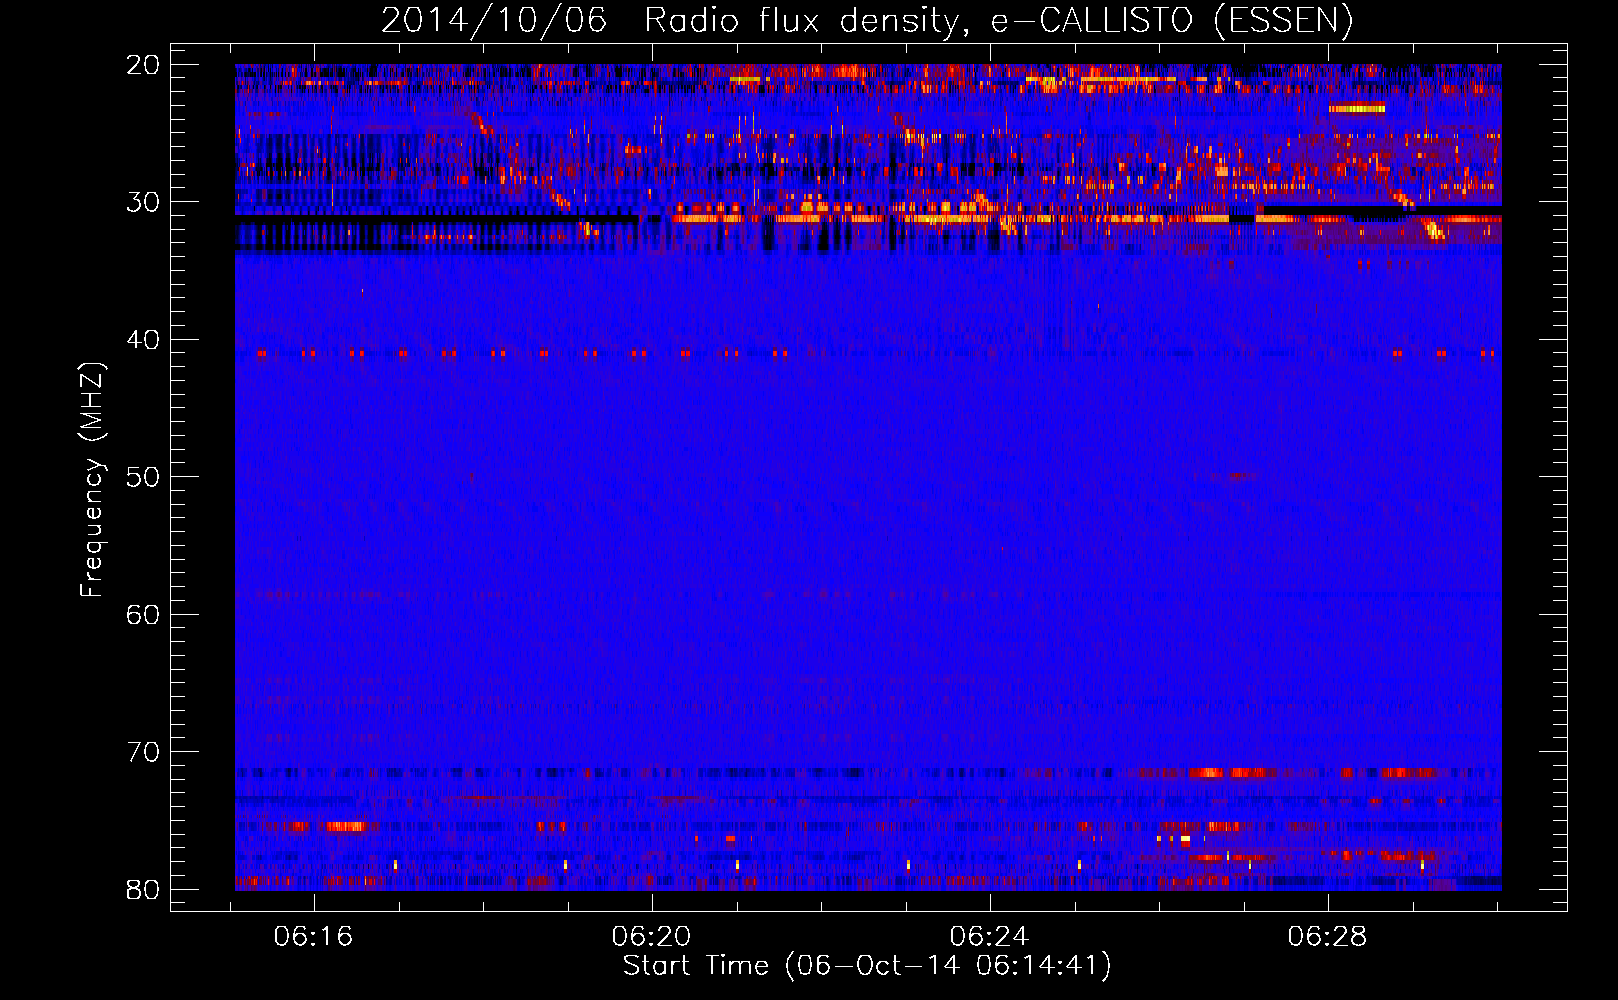Click the '20' frequency tick label

coord(143,65)
